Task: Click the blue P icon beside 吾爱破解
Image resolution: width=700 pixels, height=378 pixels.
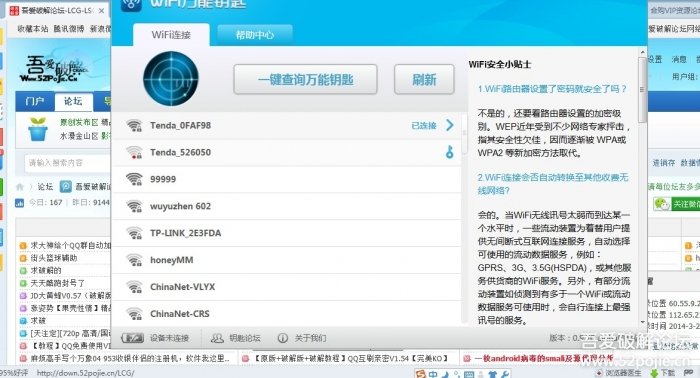Action: coord(66,187)
